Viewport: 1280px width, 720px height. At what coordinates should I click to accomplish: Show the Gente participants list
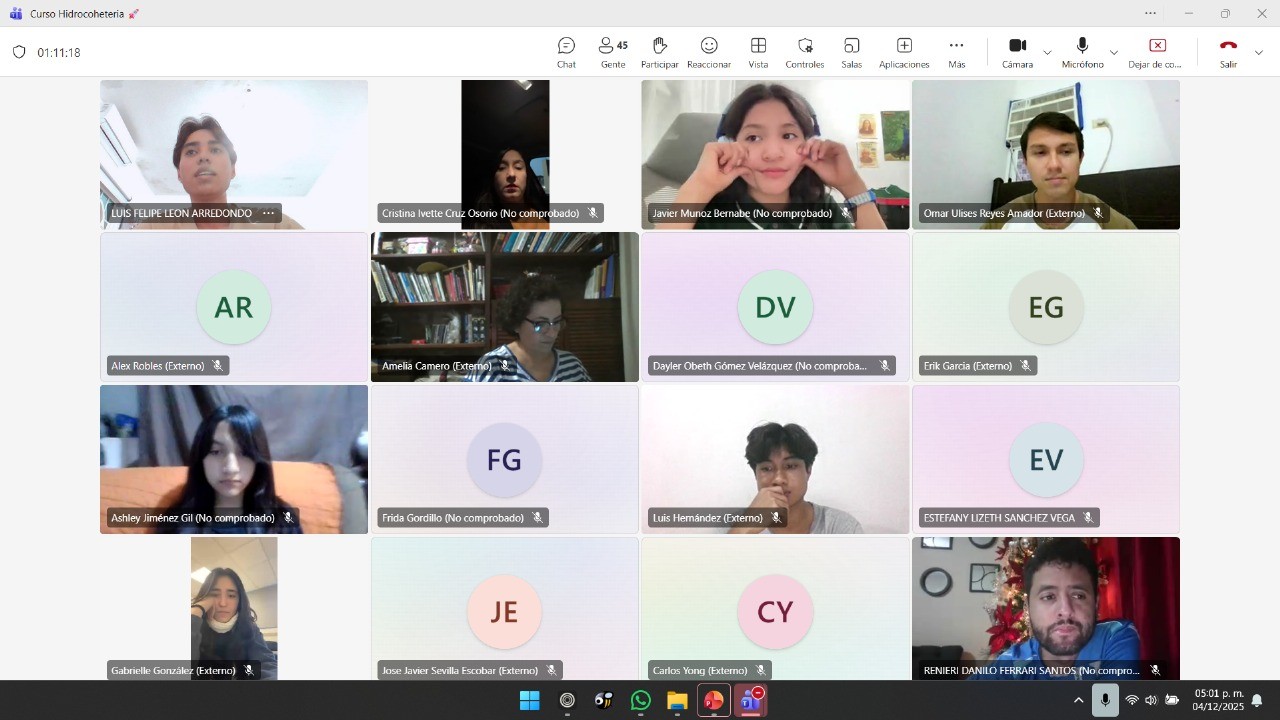point(612,52)
